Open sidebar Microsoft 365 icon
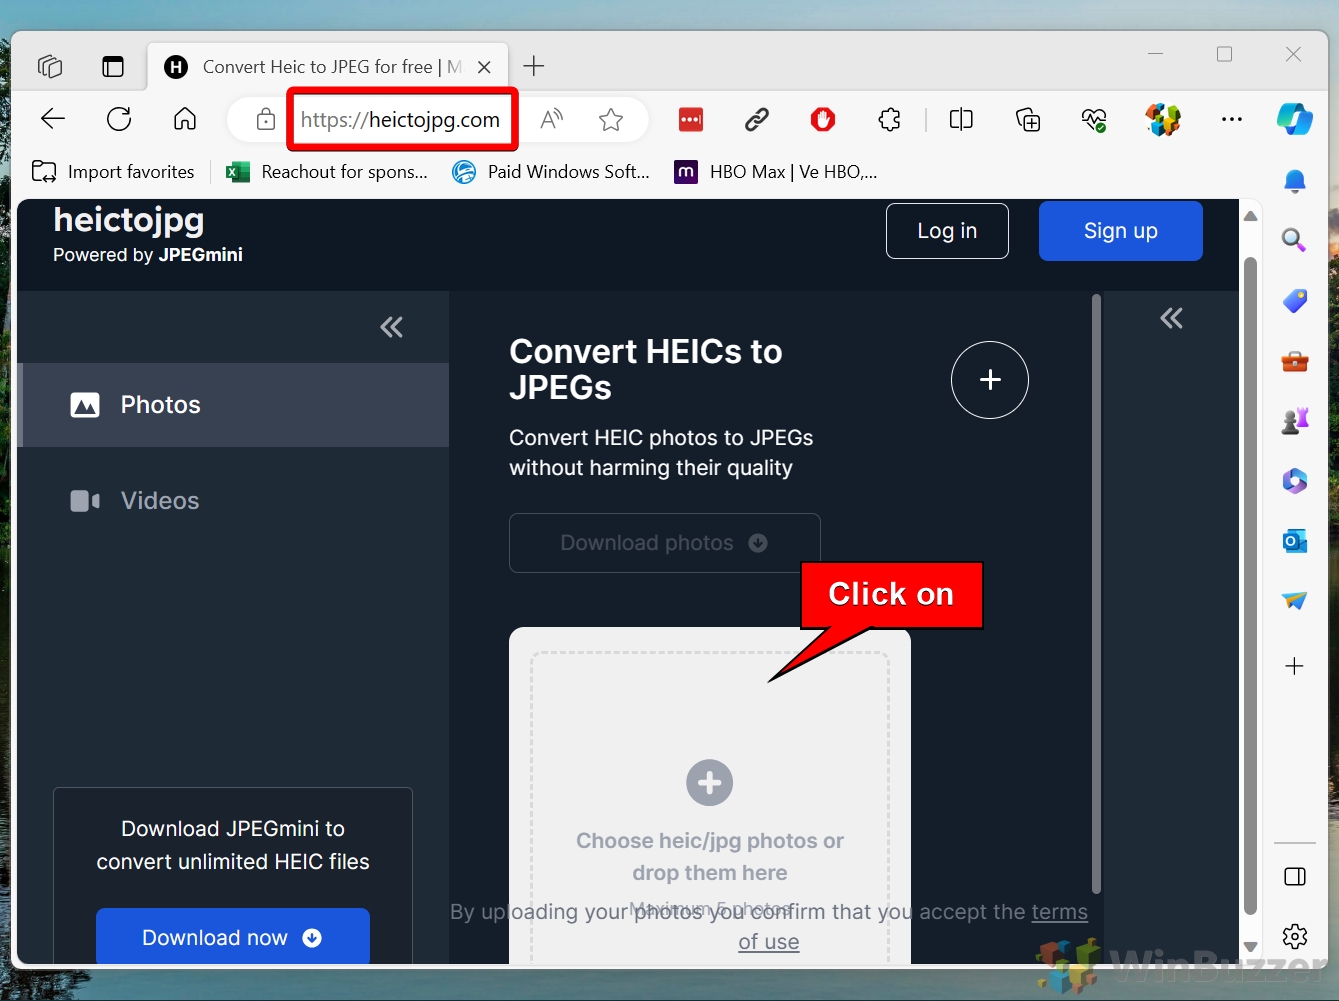Image resolution: width=1339 pixels, height=1001 pixels. point(1295,481)
